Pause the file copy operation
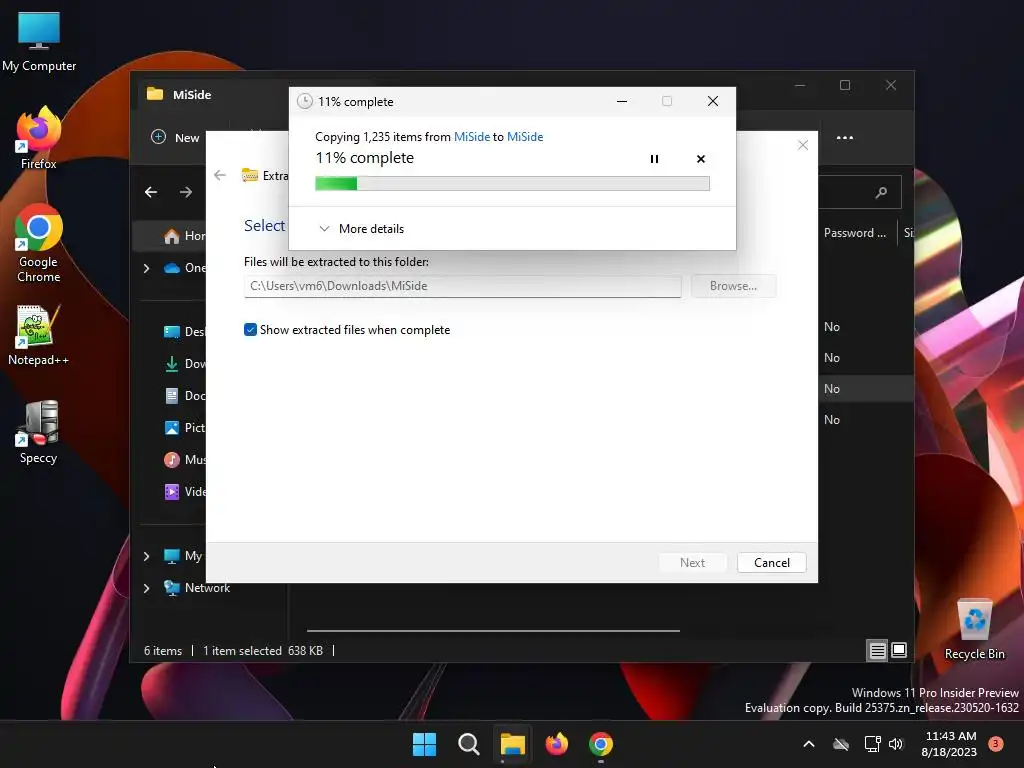The width and height of the screenshot is (1024, 768). [654, 159]
